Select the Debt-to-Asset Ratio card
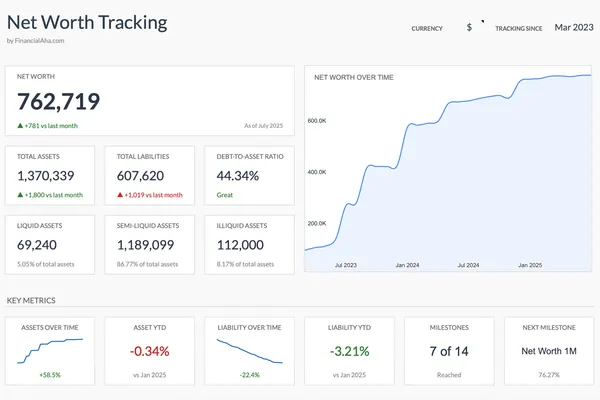This screenshot has width=600, height=400. coord(248,176)
